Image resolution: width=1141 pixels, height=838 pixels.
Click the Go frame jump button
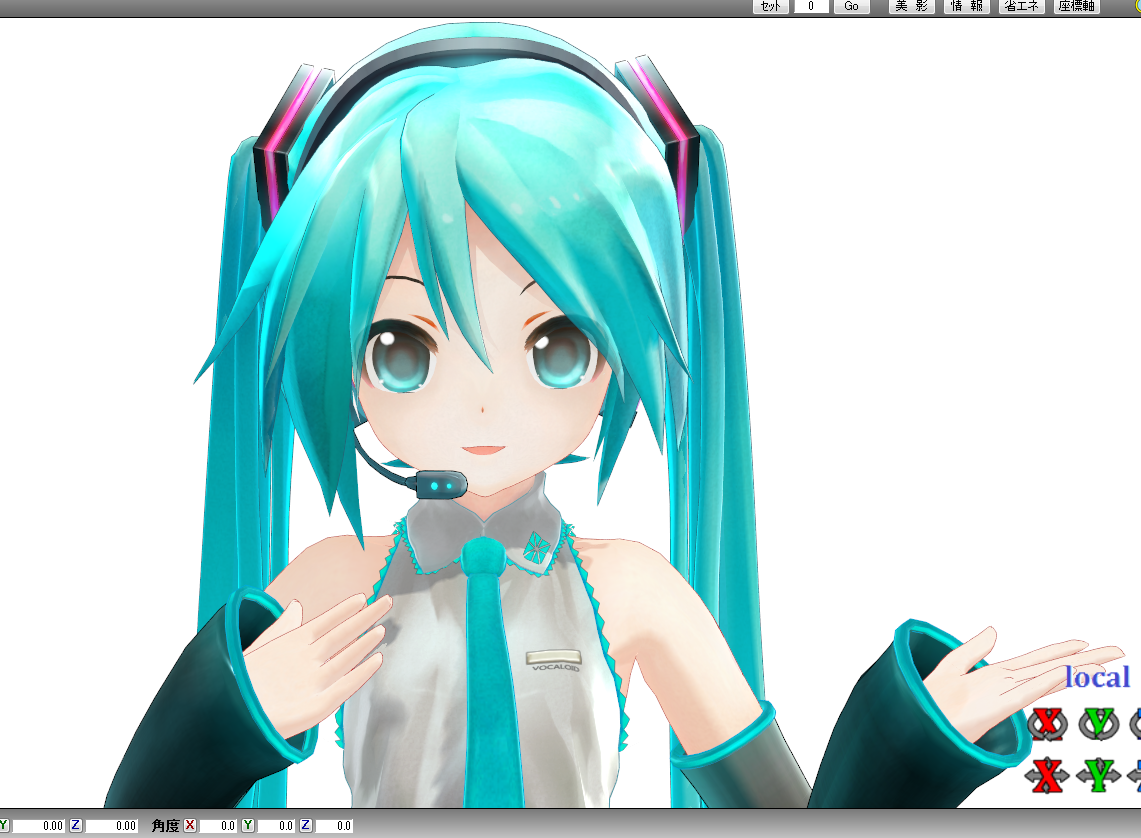tap(851, 7)
